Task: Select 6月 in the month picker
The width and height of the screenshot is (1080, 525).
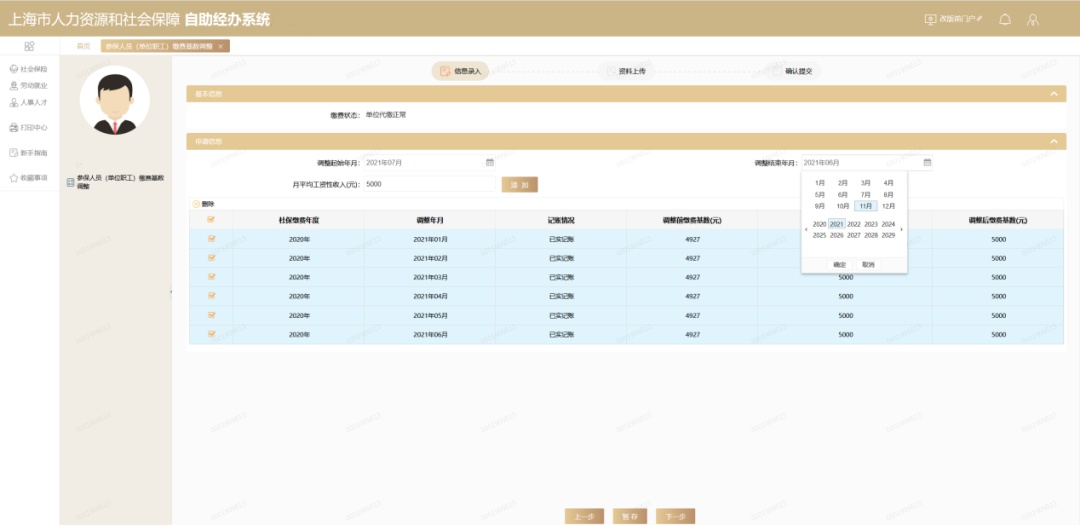Action: coord(842,195)
